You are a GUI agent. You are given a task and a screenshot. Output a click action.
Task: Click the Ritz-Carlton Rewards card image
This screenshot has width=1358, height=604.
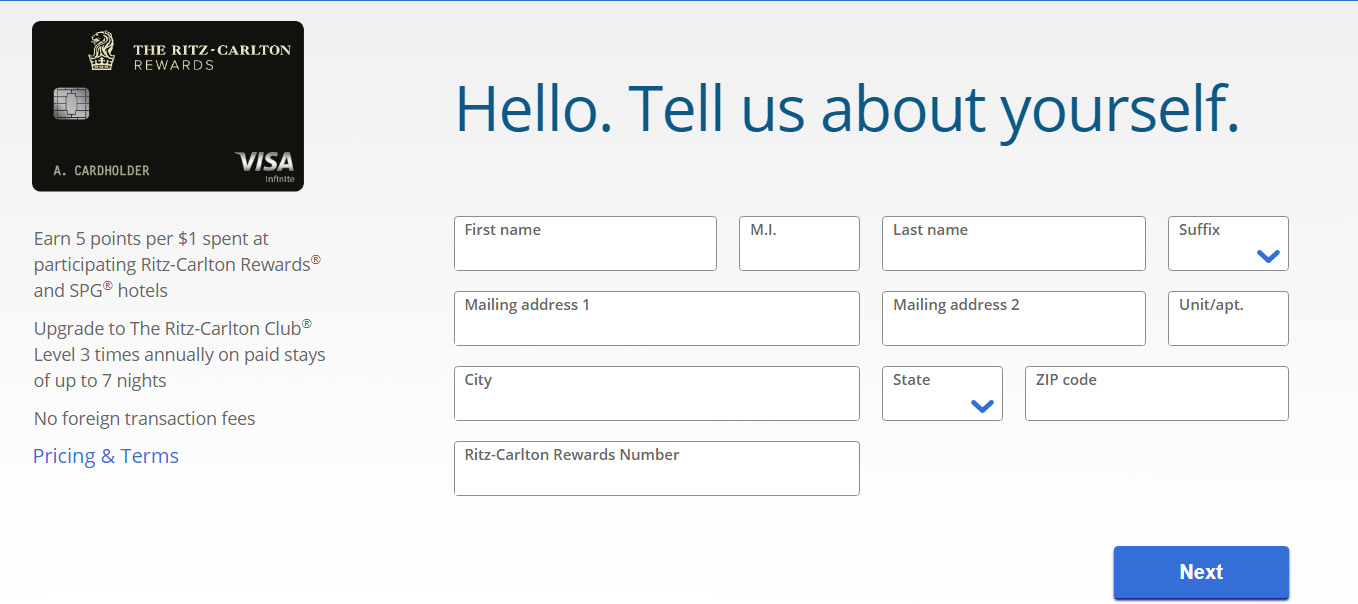168,106
